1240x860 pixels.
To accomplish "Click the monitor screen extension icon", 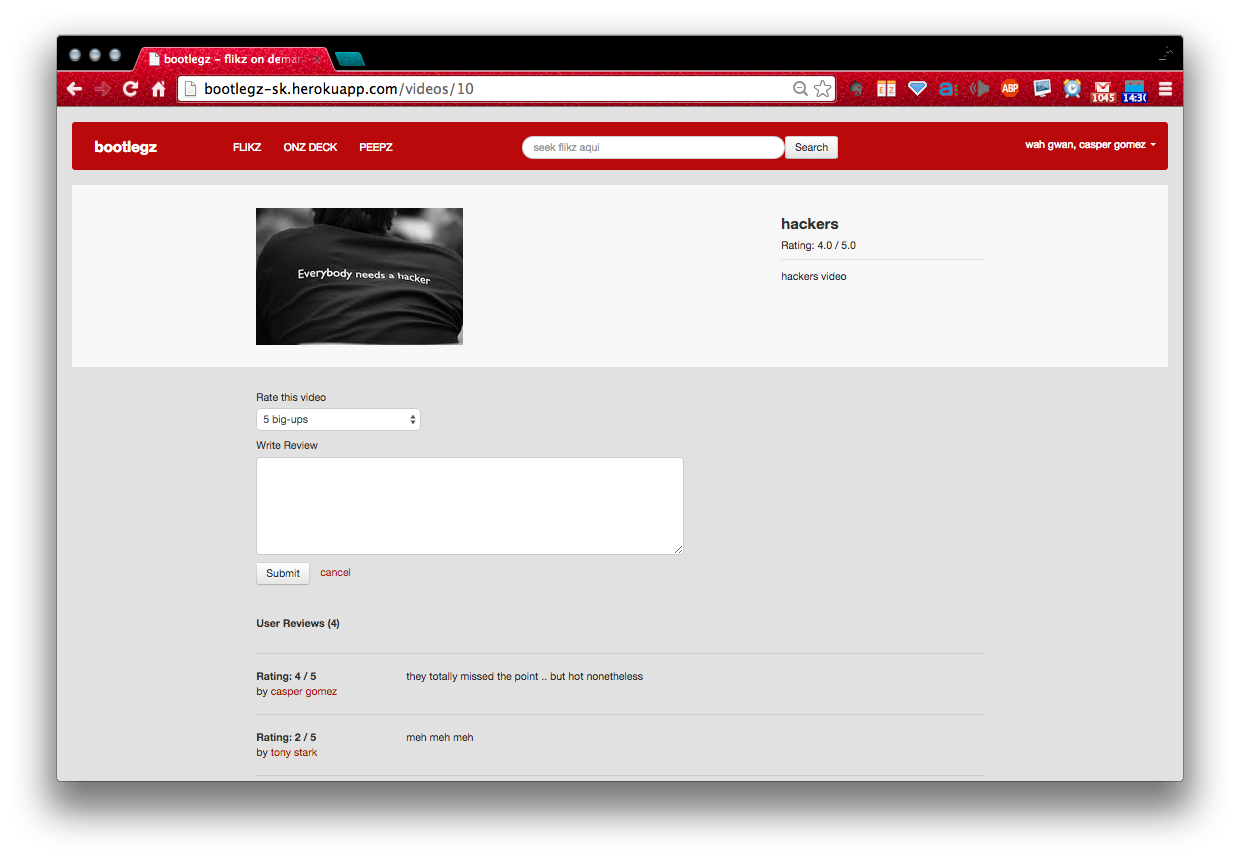I will click(1042, 88).
